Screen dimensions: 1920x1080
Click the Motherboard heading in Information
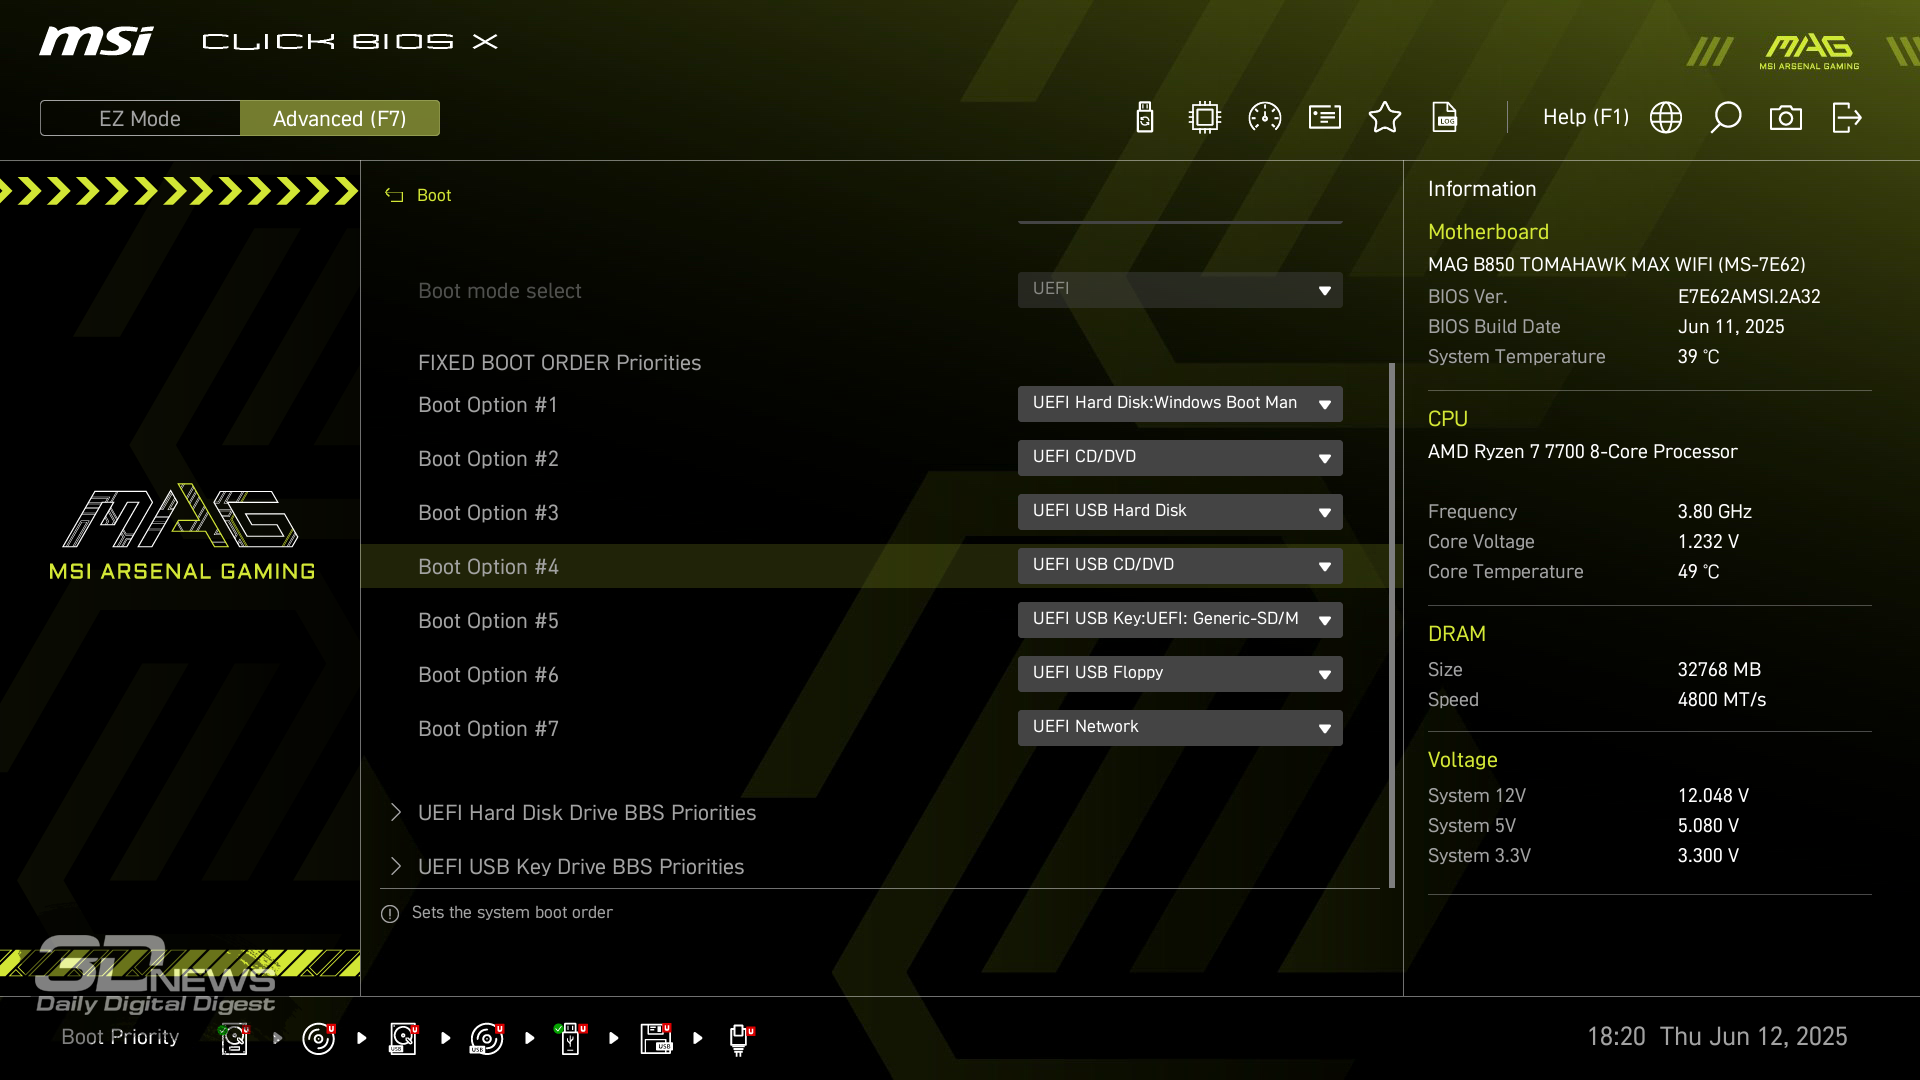click(x=1488, y=232)
